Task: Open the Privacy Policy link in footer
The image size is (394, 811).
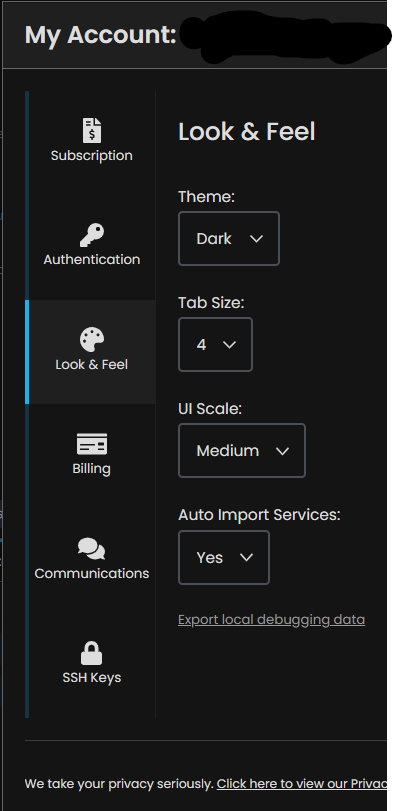Action: pos(301,784)
